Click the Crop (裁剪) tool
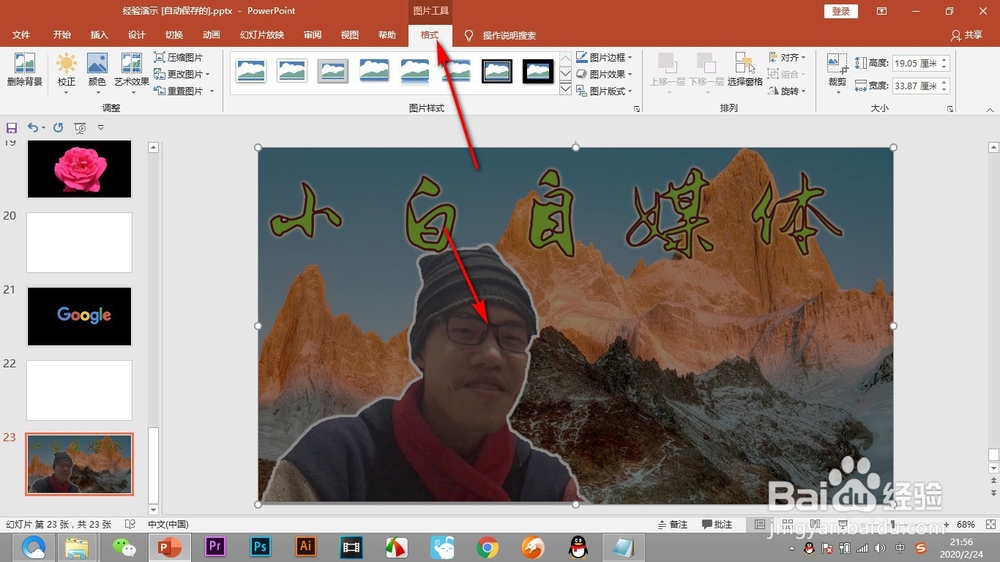The image size is (1000, 562). [x=837, y=71]
